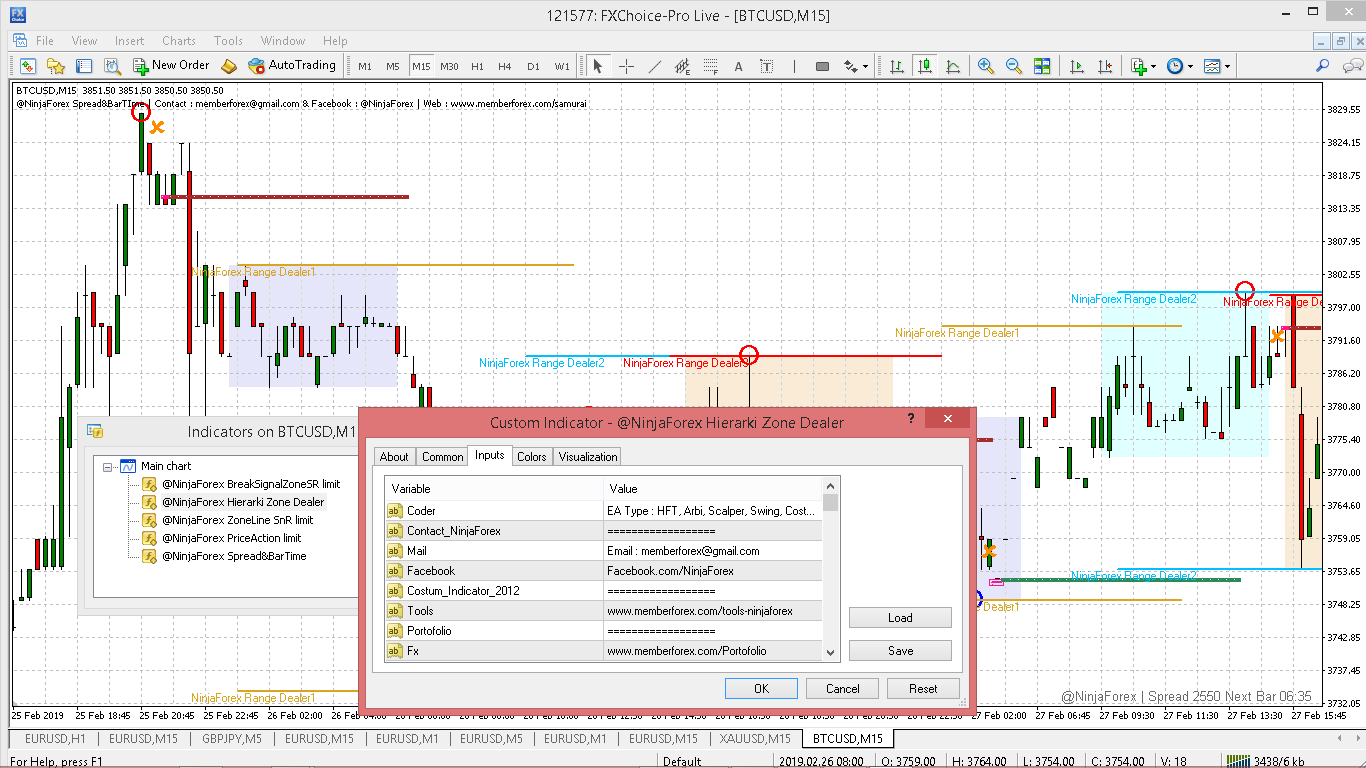The height and width of the screenshot is (768, 1366).
Task: Select the Fibonacci retracement tool
Action: click(711, 66)
